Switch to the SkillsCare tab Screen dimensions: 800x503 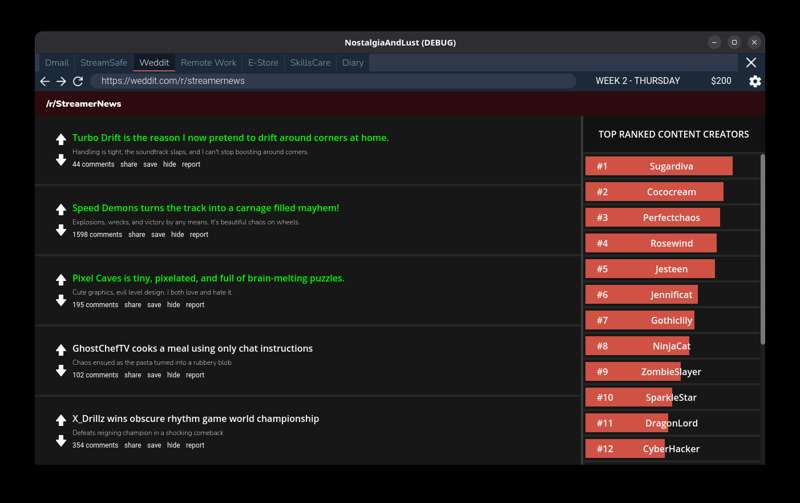coord(310,62)
